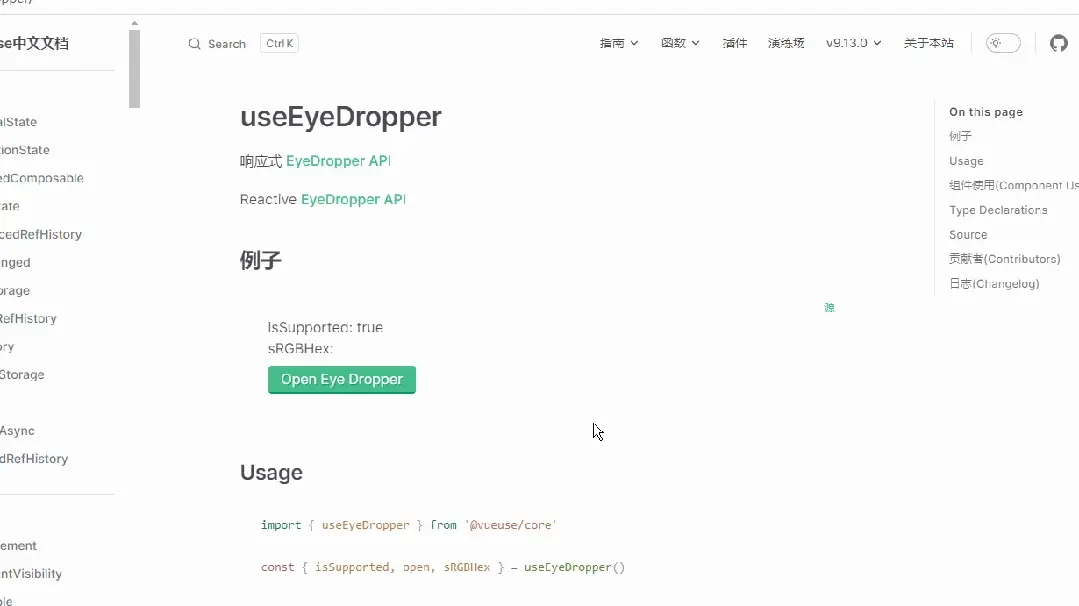Screen dimensions: 1079x606
Task: Jump to the Usage section heading link
Action: [966, 161]
